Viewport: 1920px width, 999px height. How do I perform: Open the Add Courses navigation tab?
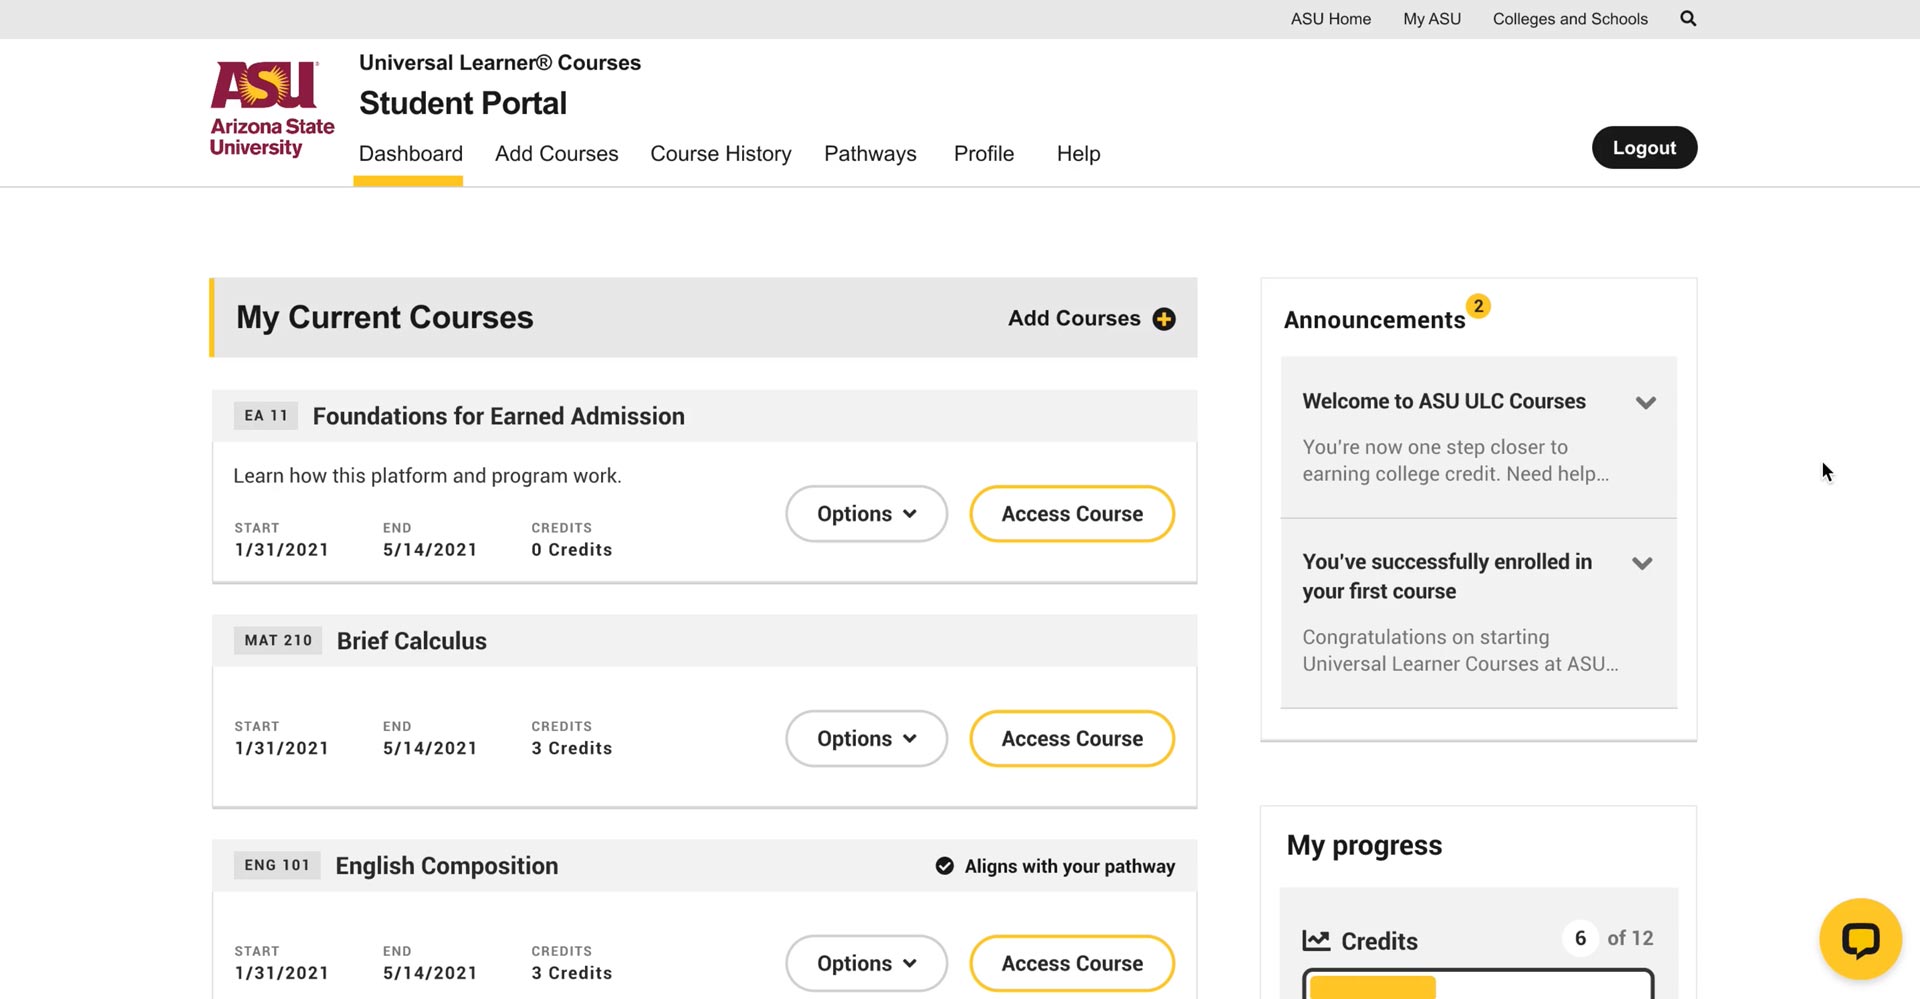pos(556,154)
